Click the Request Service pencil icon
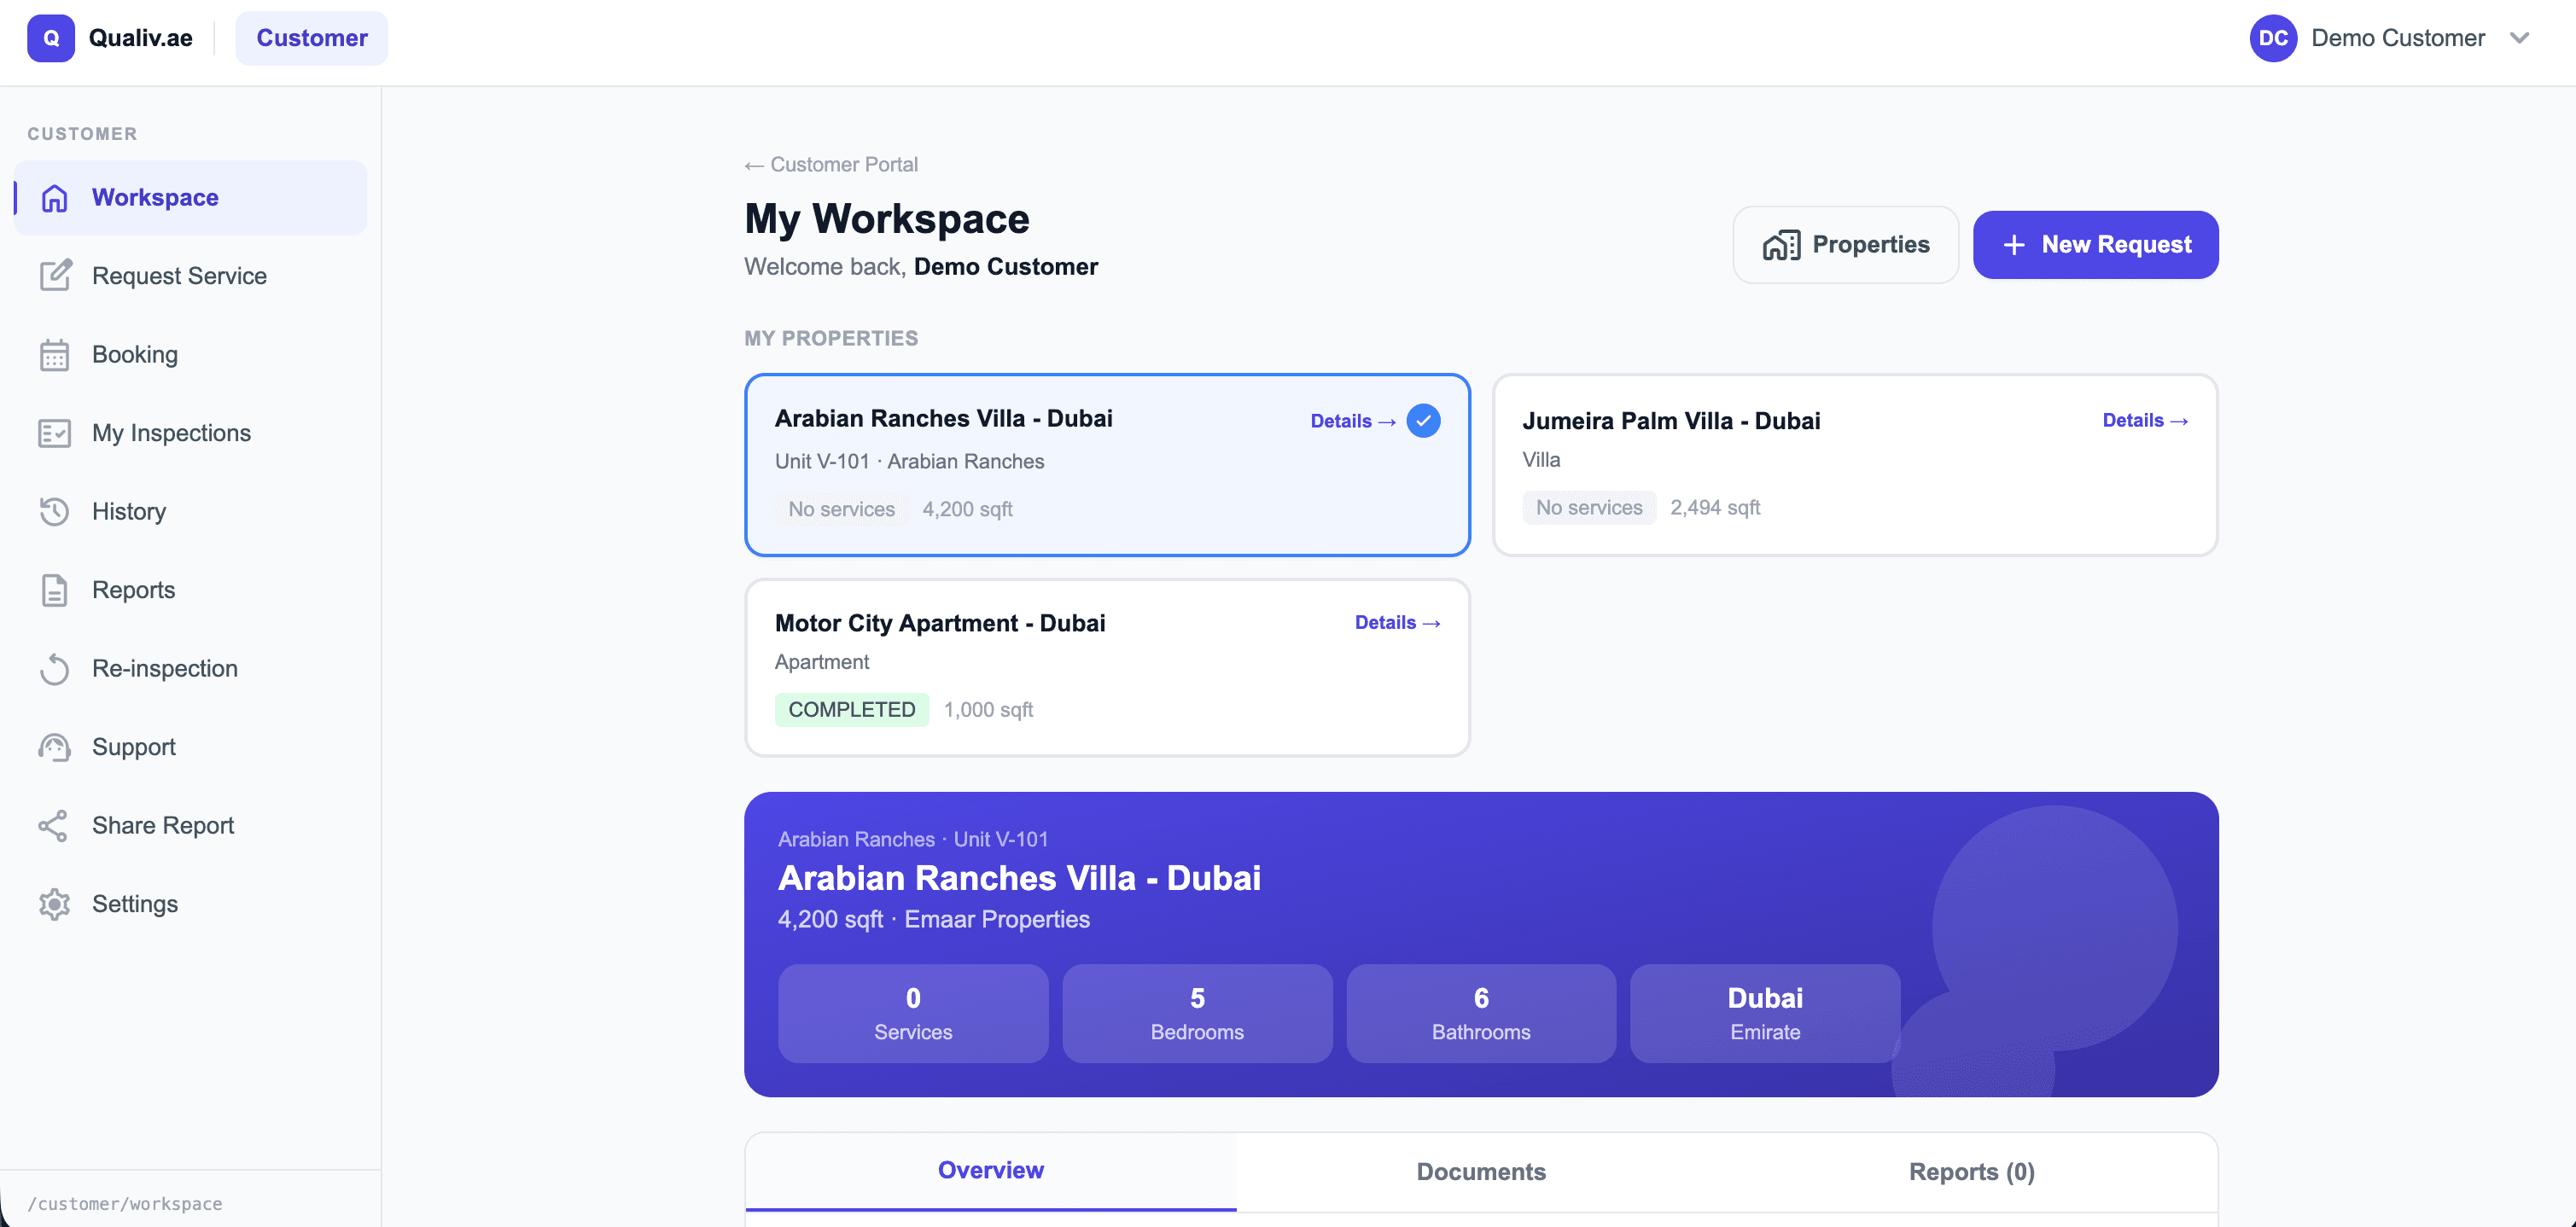Viewport: 2576px width, 1227px height. tap(55, 276)
